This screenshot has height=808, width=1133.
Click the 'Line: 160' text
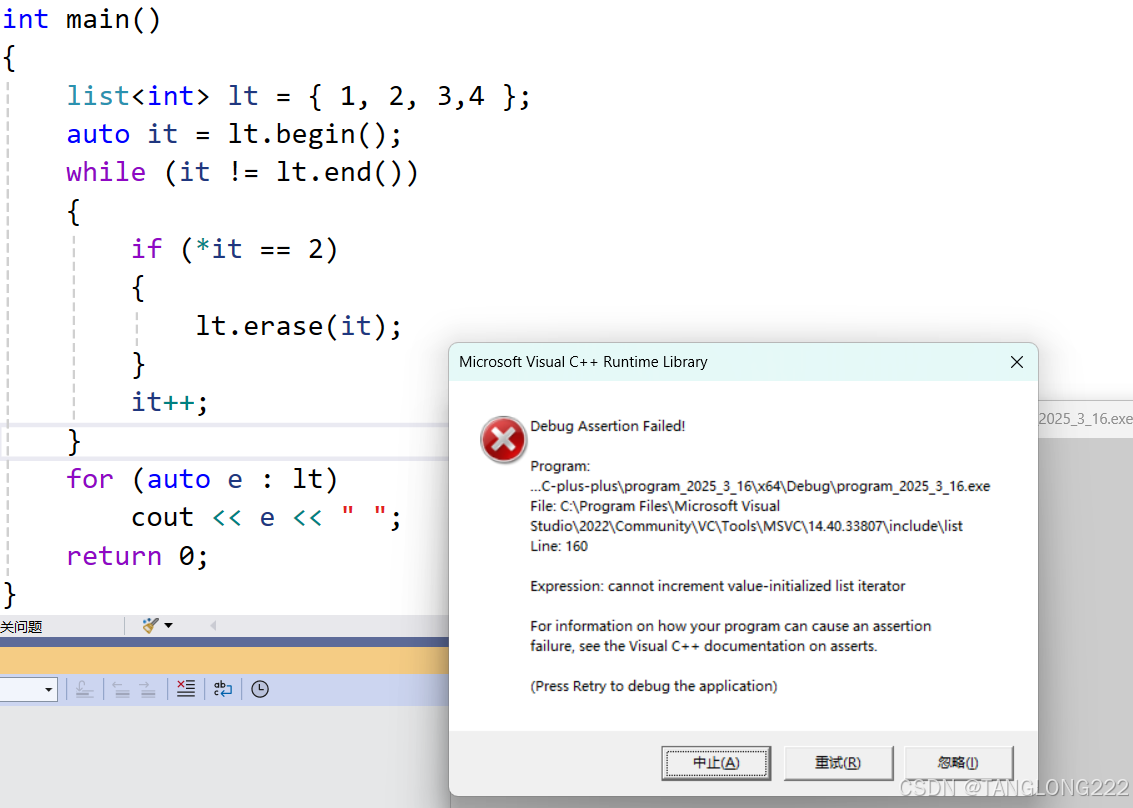point(559,546)
